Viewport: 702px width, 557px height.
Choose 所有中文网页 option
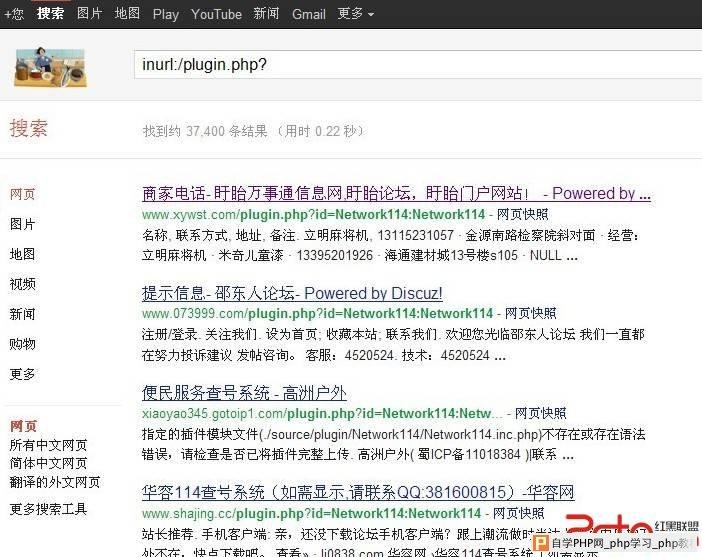point(48,445)
